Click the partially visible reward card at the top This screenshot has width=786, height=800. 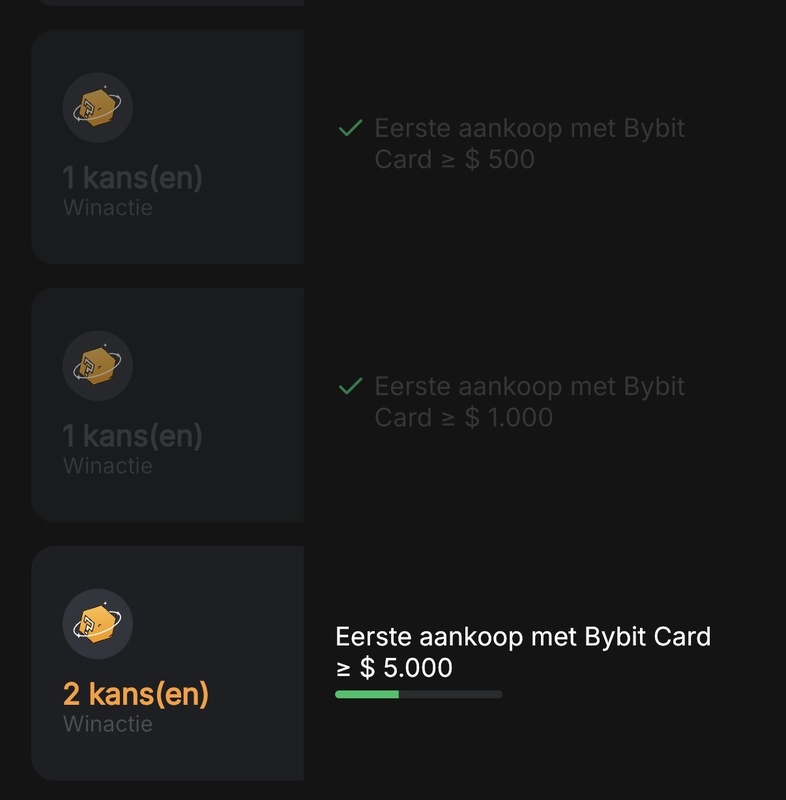pos(167,3)
